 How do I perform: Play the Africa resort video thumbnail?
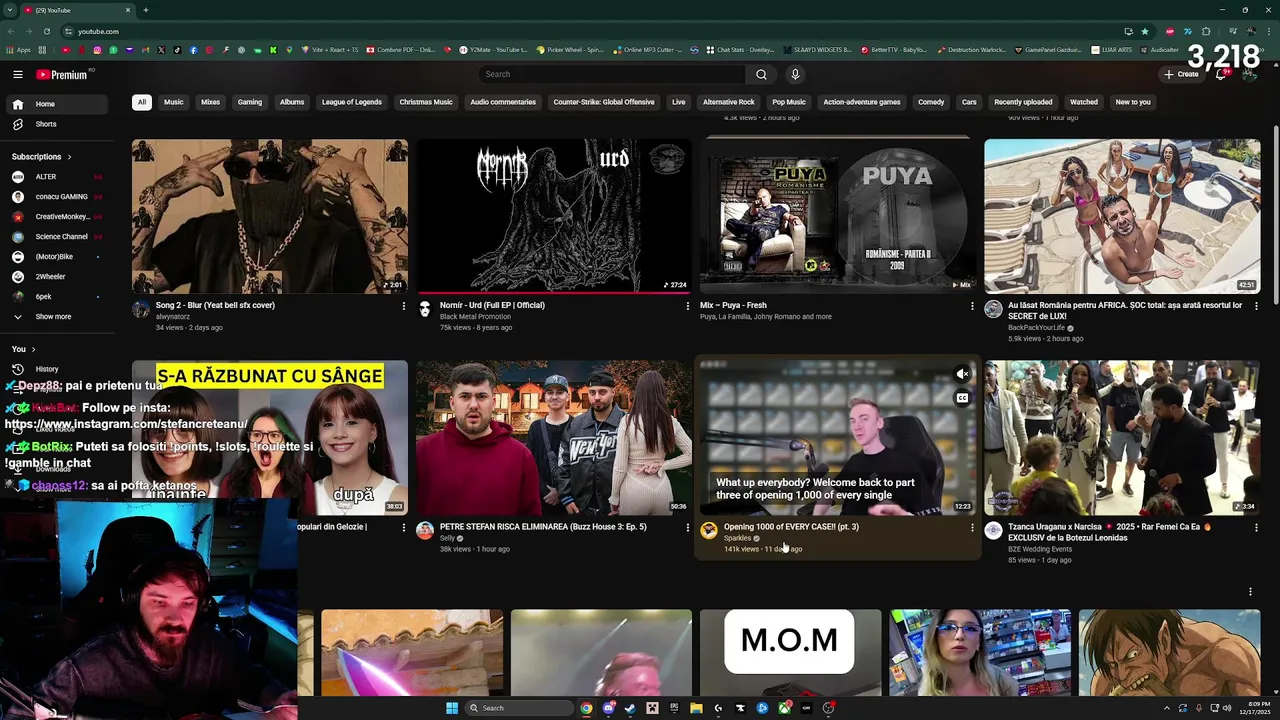click(1122, 216)
